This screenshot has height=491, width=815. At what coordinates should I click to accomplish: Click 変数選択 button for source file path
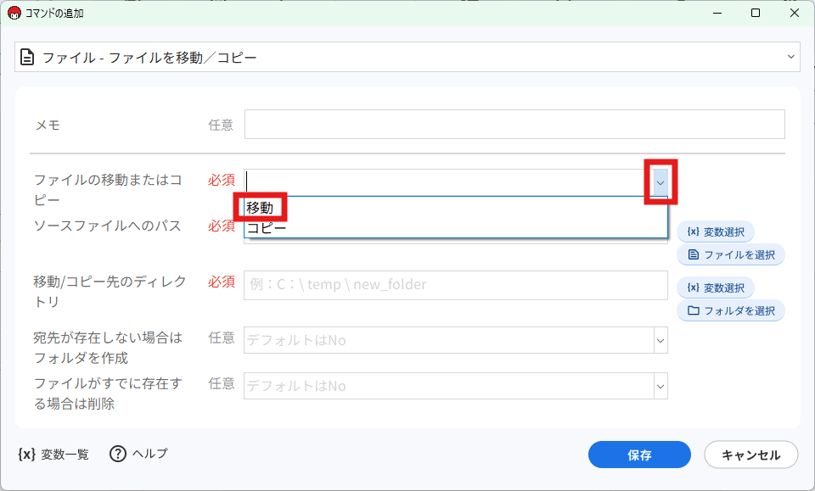pyautogui.click(x=716, y=232)
